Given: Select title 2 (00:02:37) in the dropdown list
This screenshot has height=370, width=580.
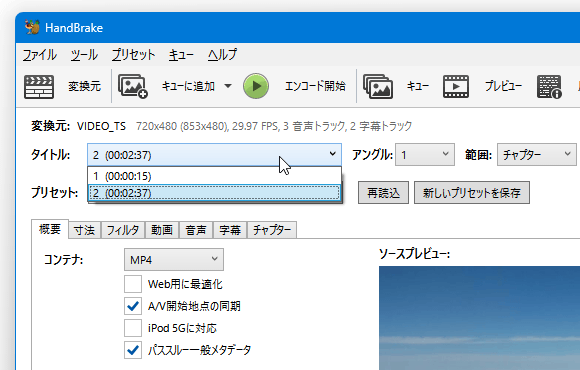Looking at the screenshot, I should (214, 193).
